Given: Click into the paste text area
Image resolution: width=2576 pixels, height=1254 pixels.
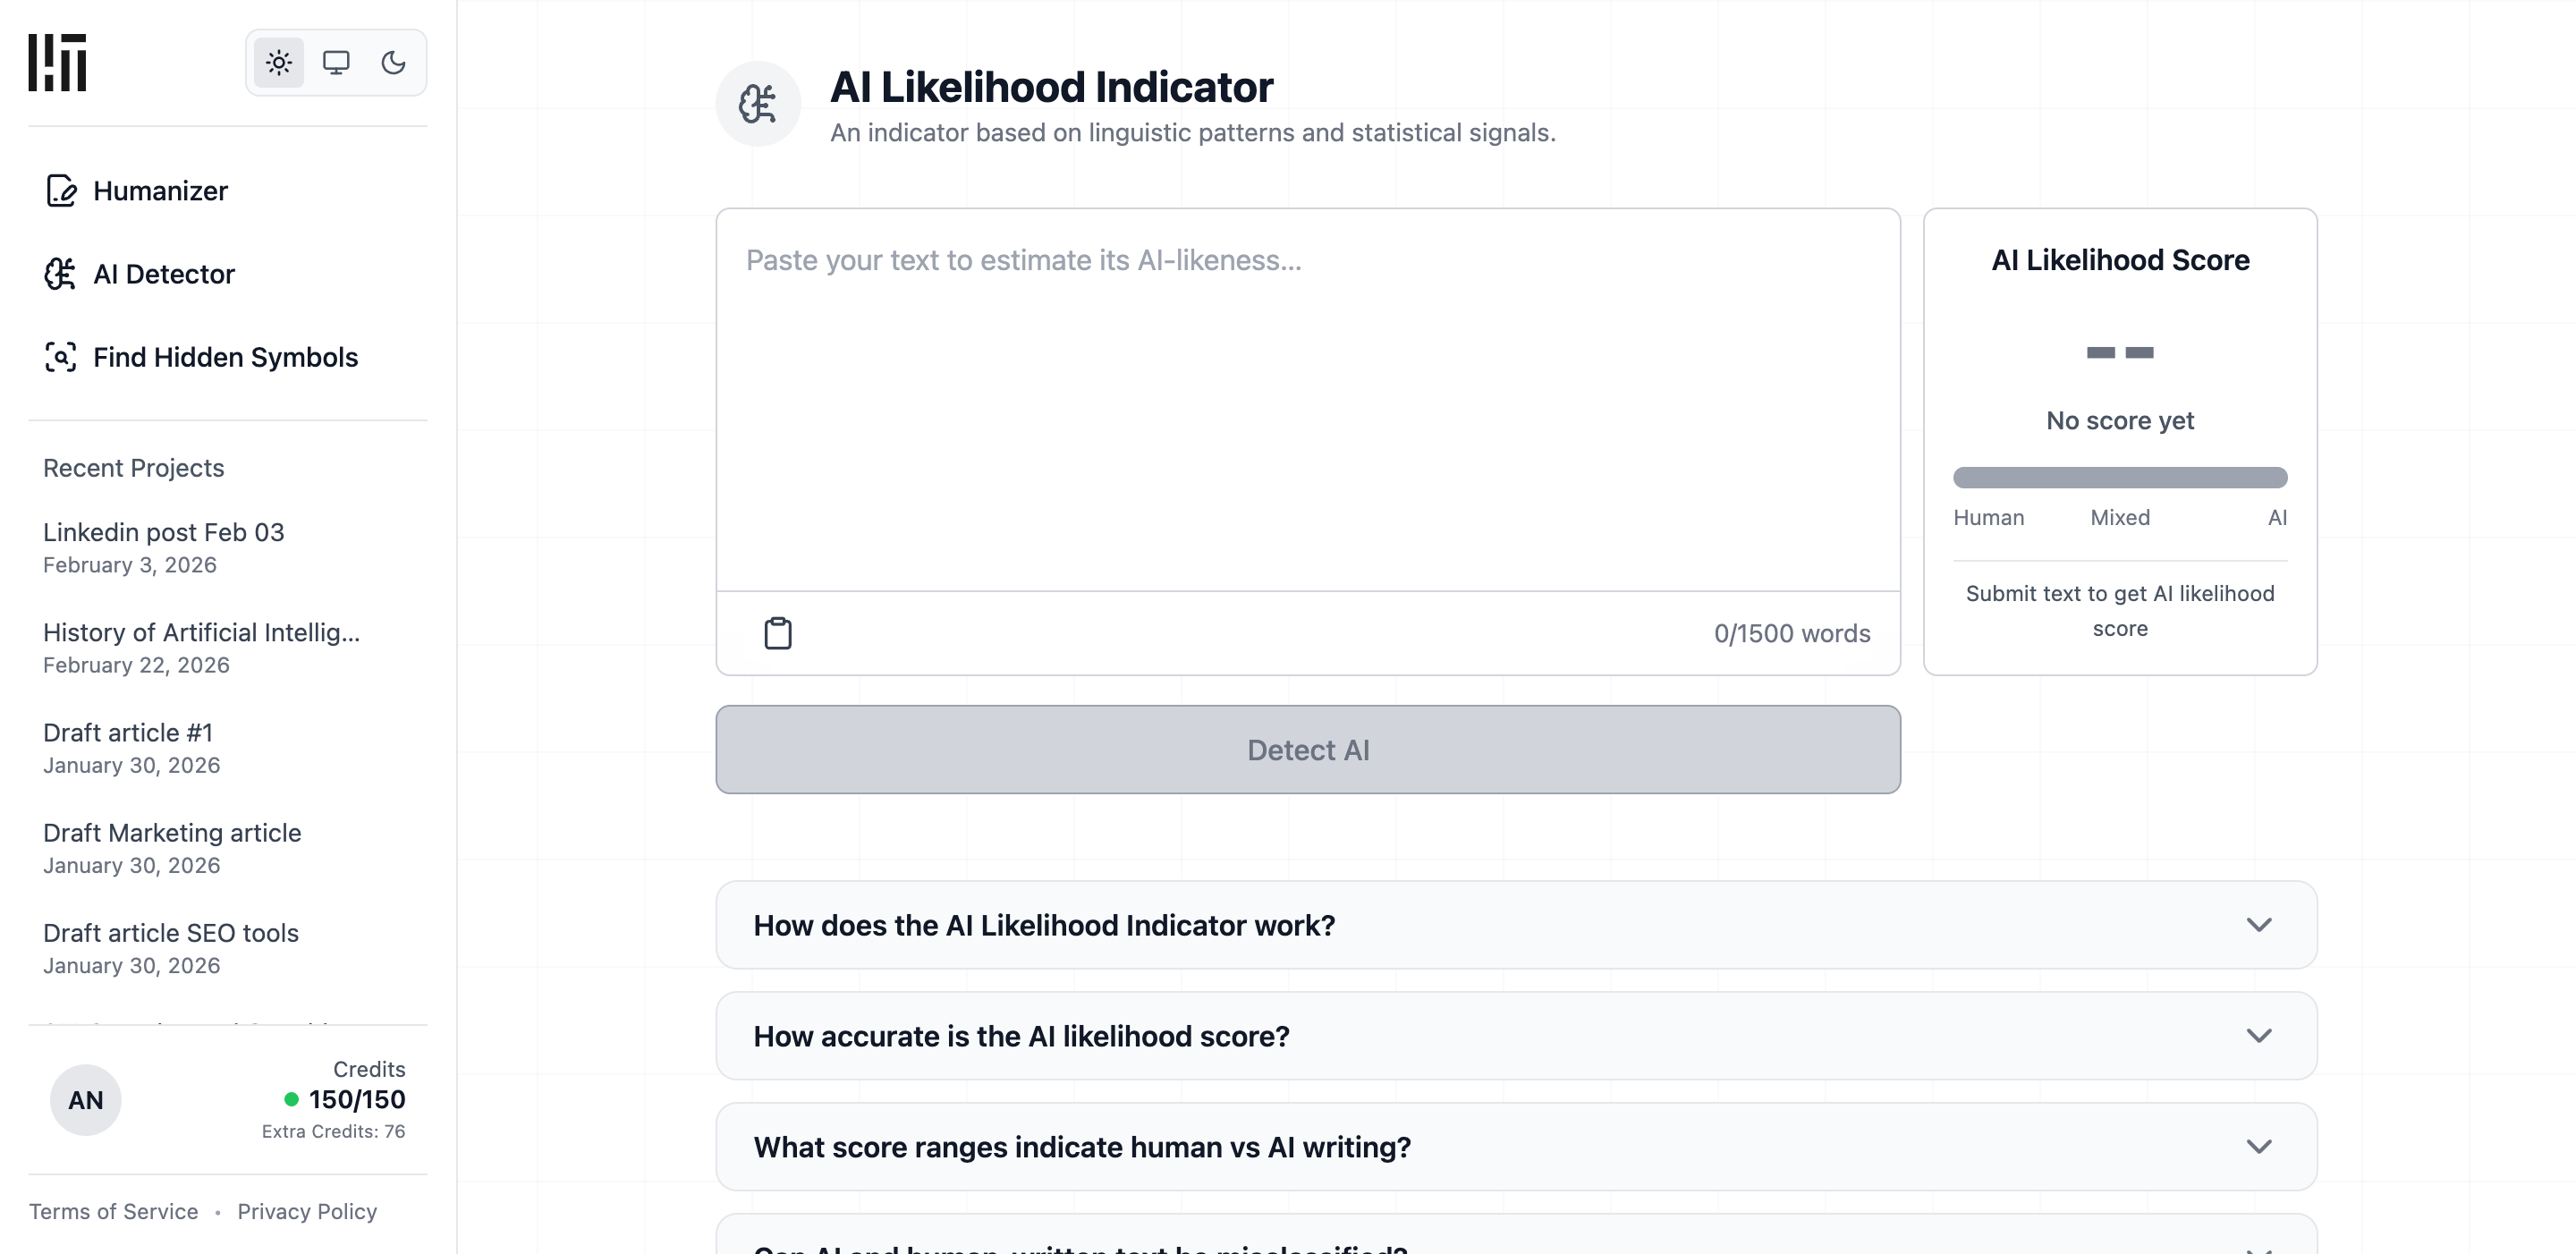Looking at the screenshot, I should 1307,400.
